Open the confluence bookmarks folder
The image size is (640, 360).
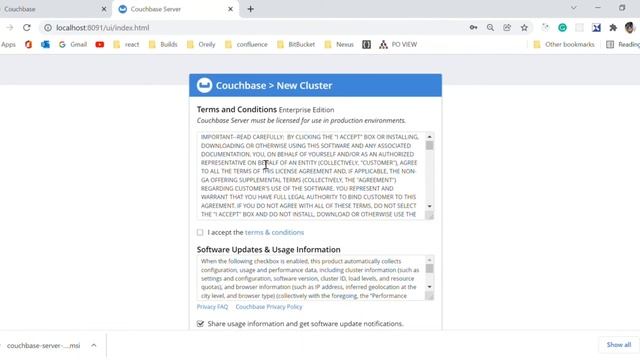(x=246, y=44)
